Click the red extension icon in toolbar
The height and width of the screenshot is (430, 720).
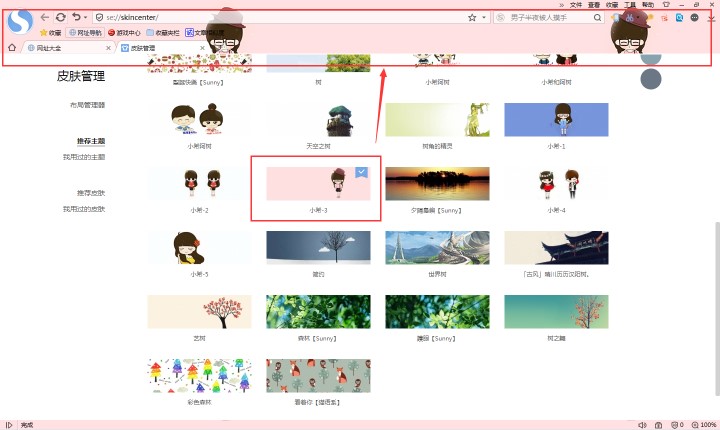(x=664, y=18)
